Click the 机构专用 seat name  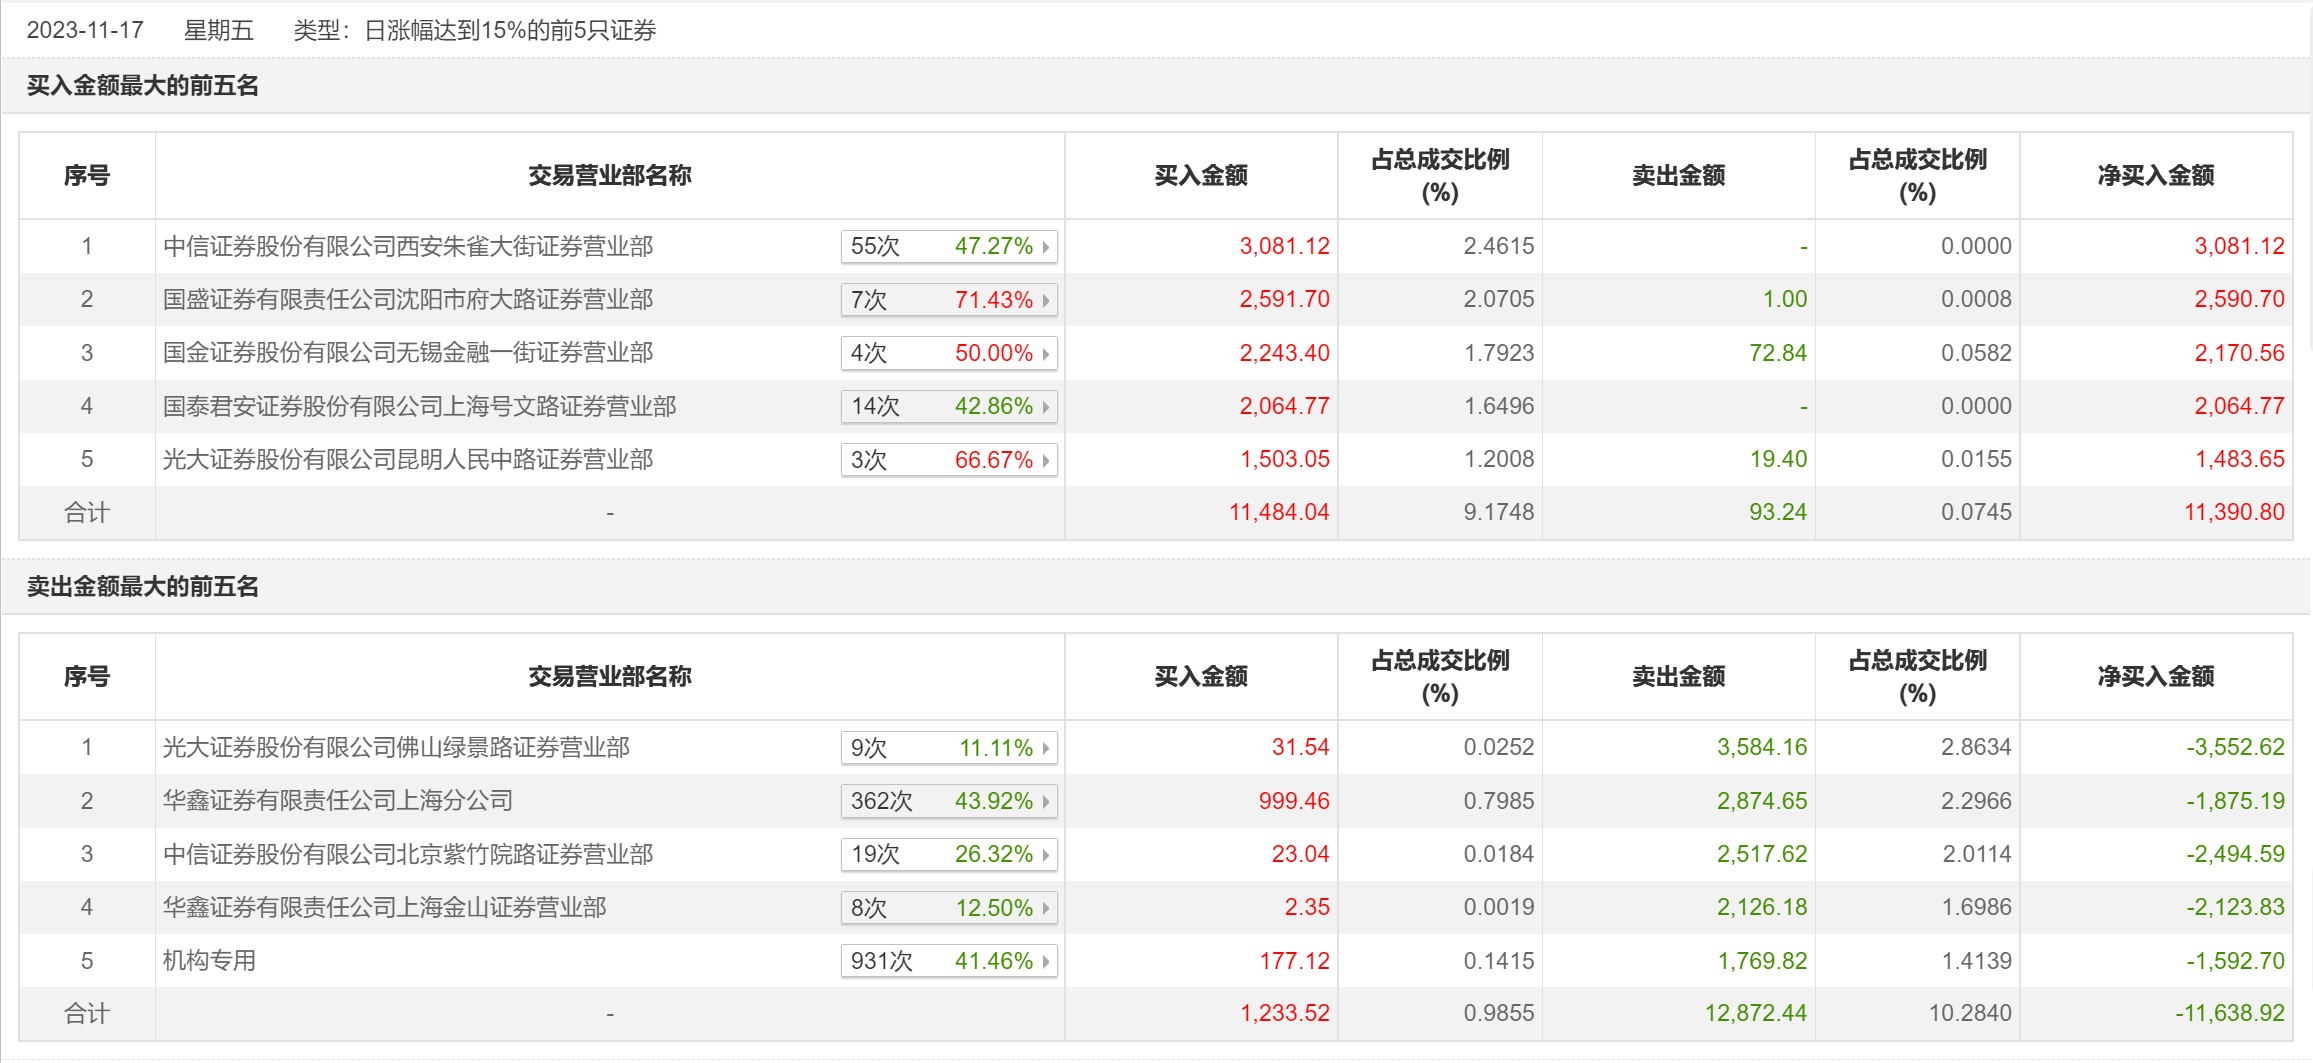click(210, 960)
